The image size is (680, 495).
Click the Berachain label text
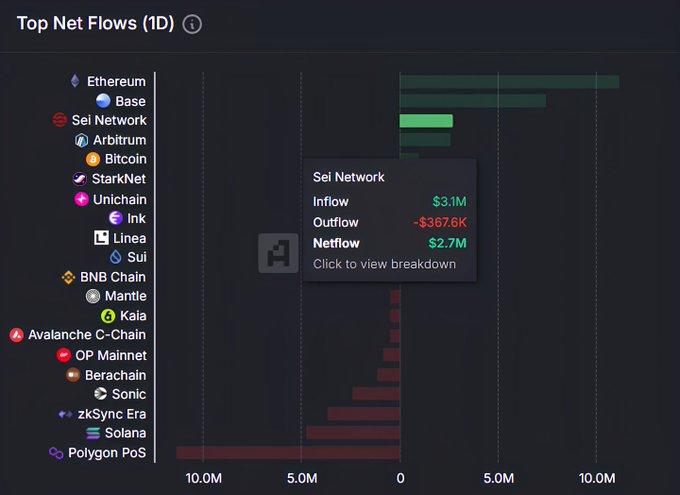(116, 375)
